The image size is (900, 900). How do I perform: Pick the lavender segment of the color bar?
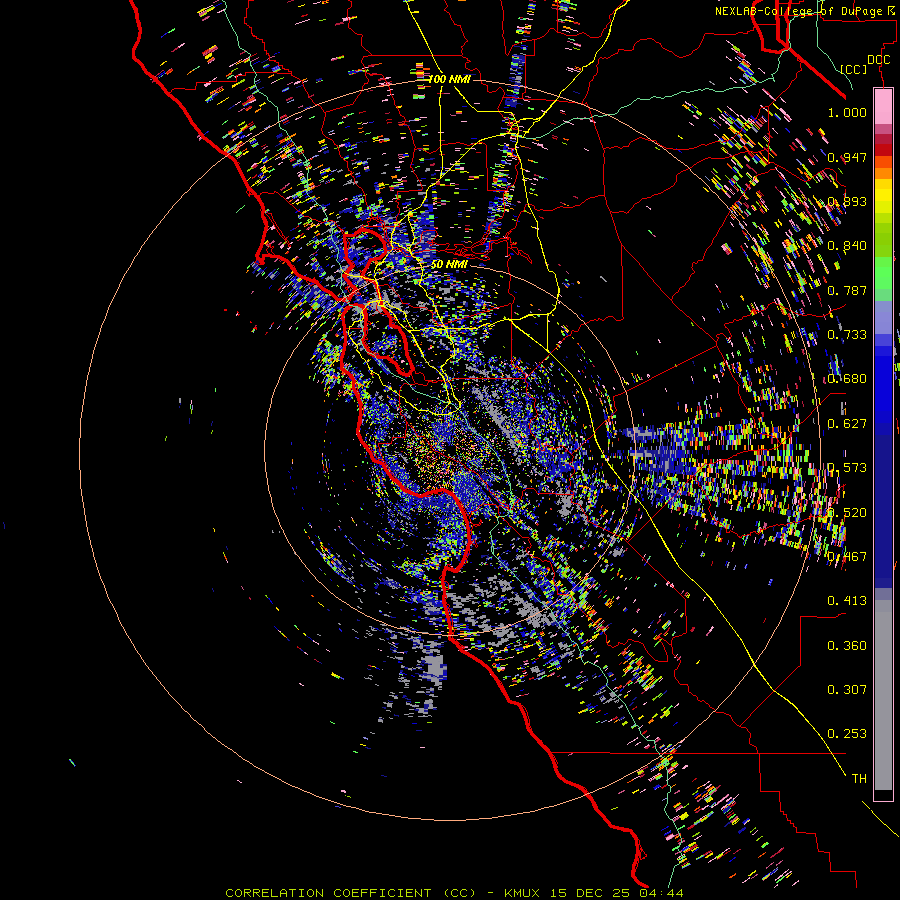pyautogui.click(x=883, y=317)
